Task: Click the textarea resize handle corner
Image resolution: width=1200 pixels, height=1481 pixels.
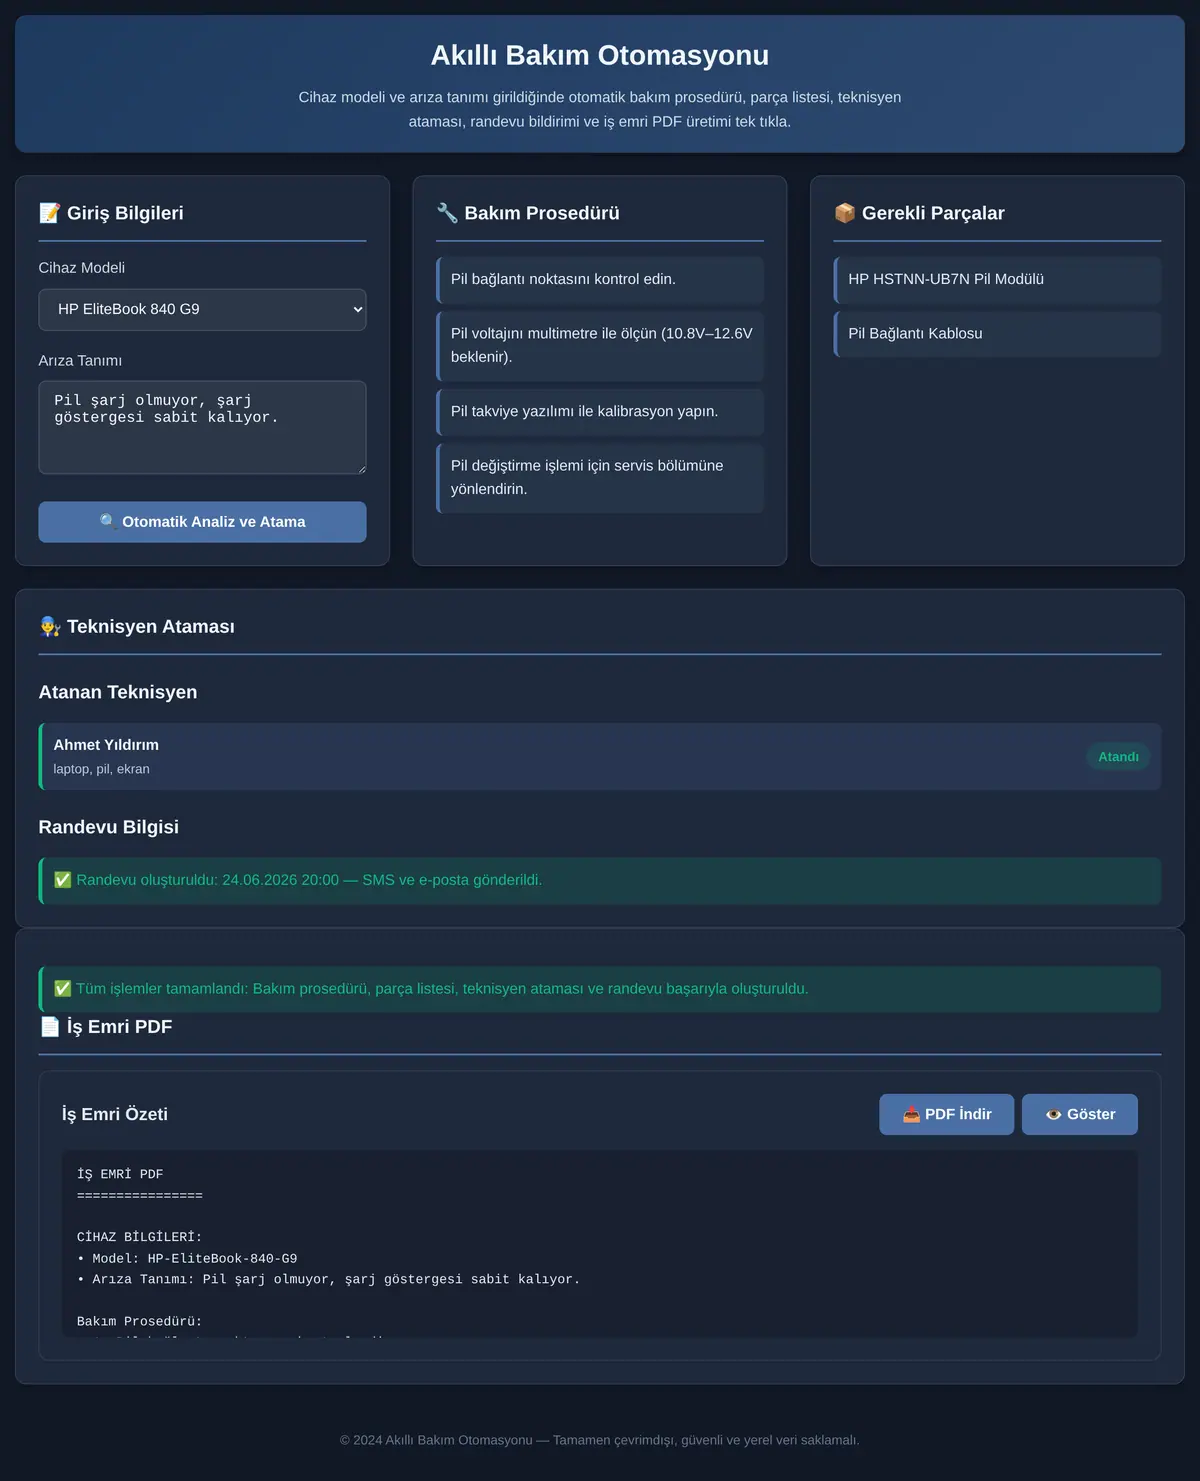Action: [x=361, y=468]
